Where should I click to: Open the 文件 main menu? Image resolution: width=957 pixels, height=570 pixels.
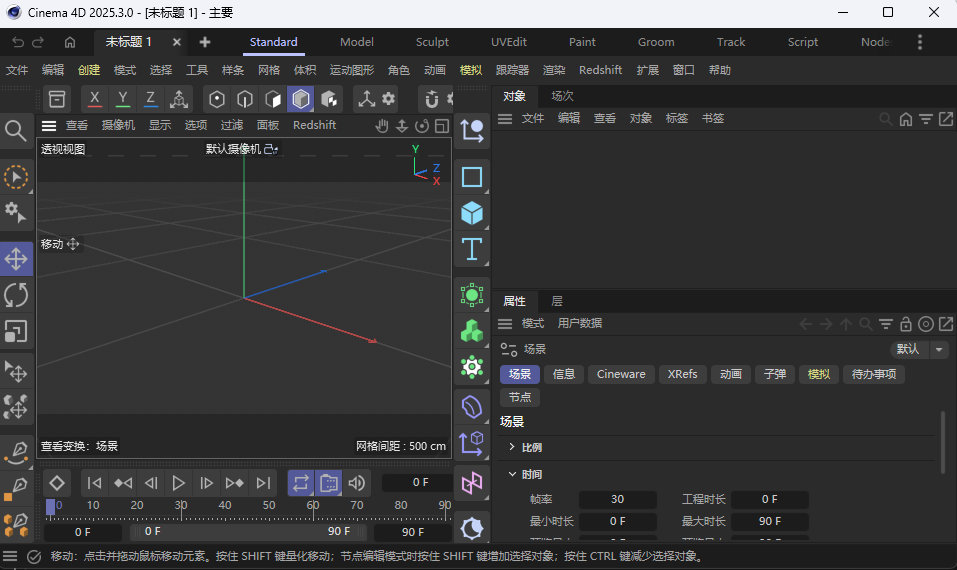[17, 70]
